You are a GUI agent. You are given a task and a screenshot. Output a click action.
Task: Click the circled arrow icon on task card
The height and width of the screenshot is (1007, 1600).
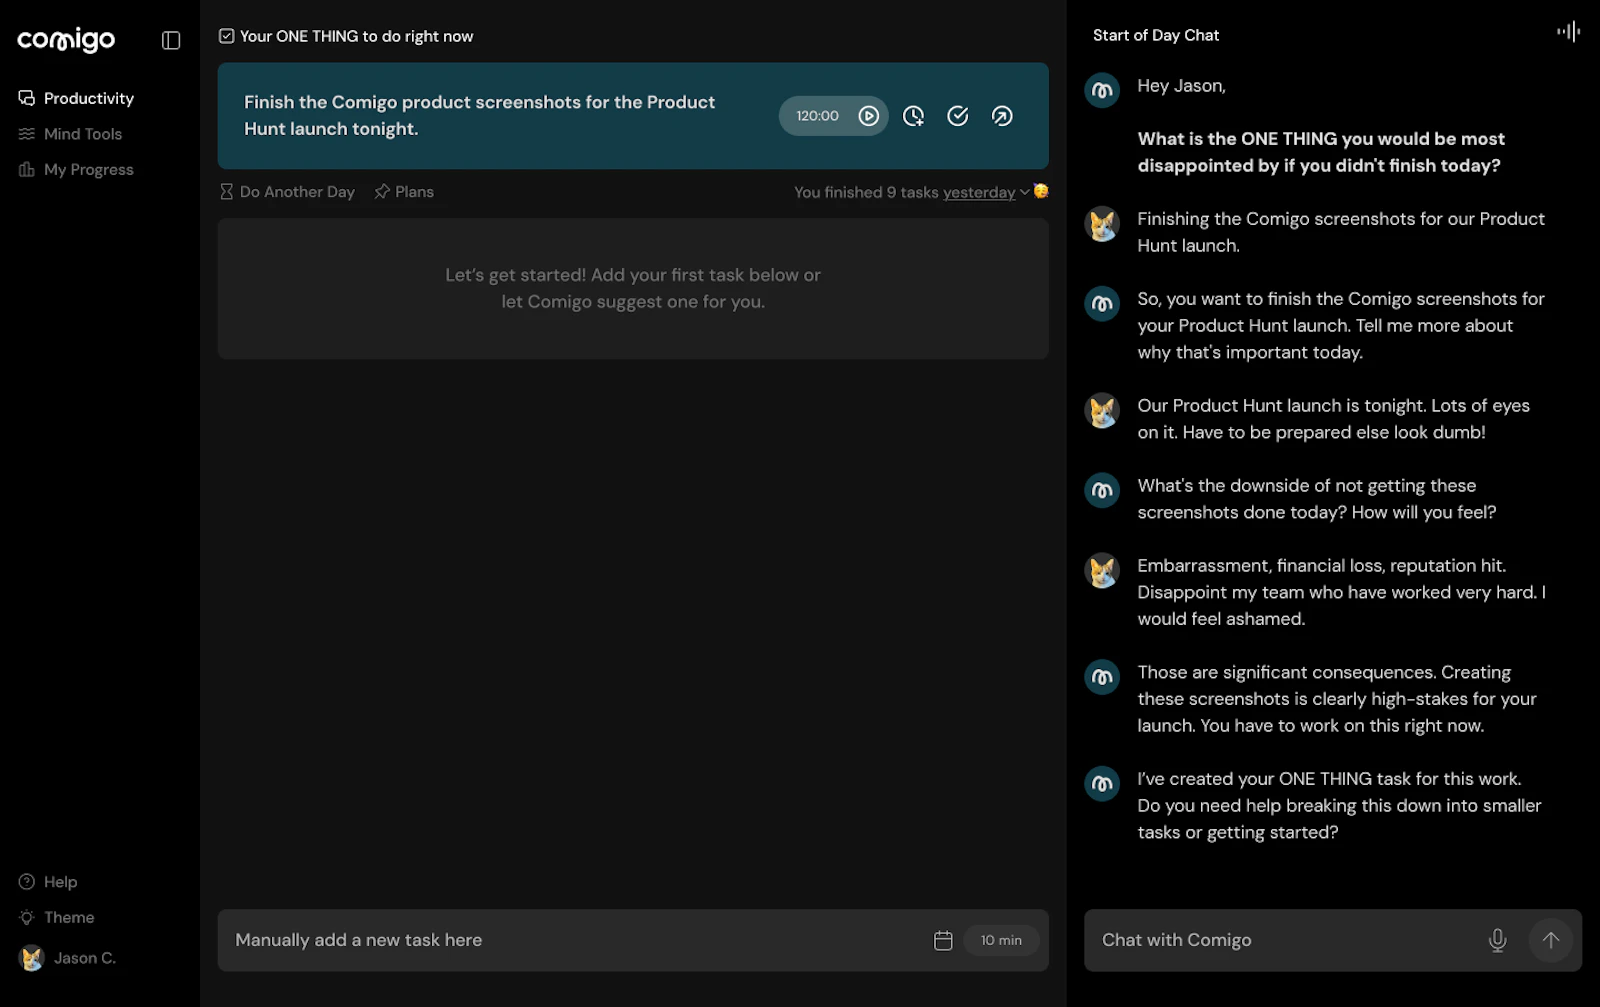coord(1002,116)
